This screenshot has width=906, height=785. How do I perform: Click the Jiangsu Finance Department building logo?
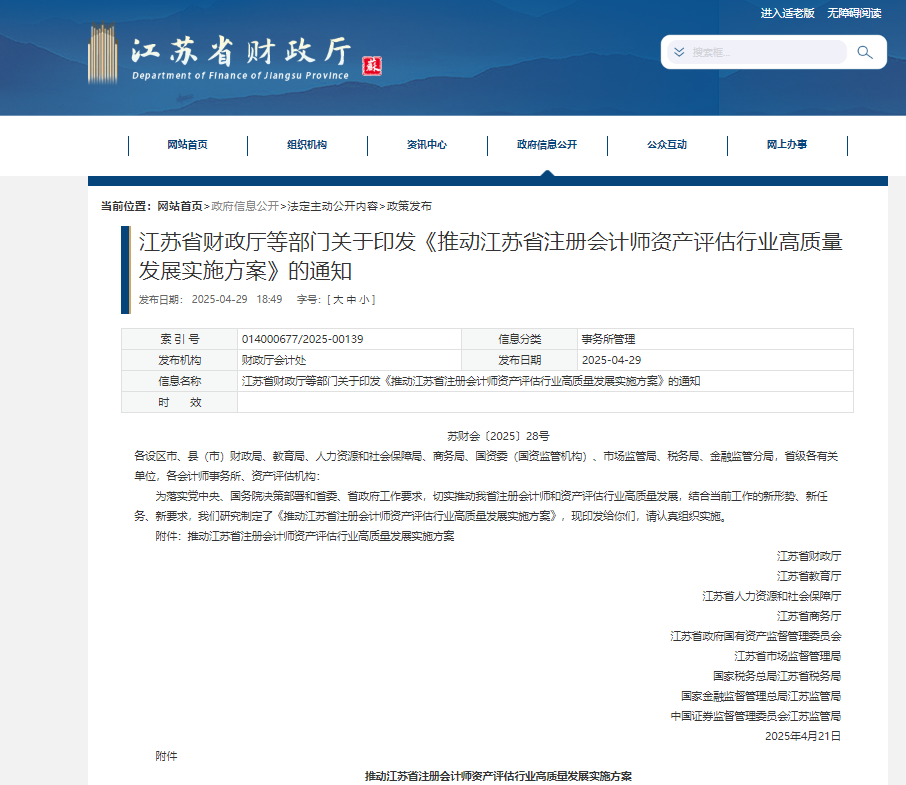tap(102, 54)
